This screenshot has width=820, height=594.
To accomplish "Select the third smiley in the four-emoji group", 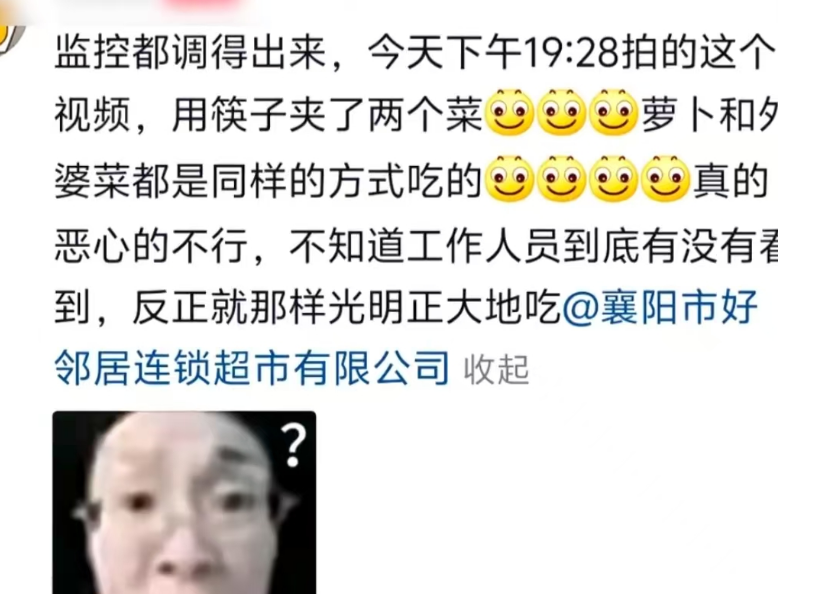I will pyautogui.click(x=614, y=179).
